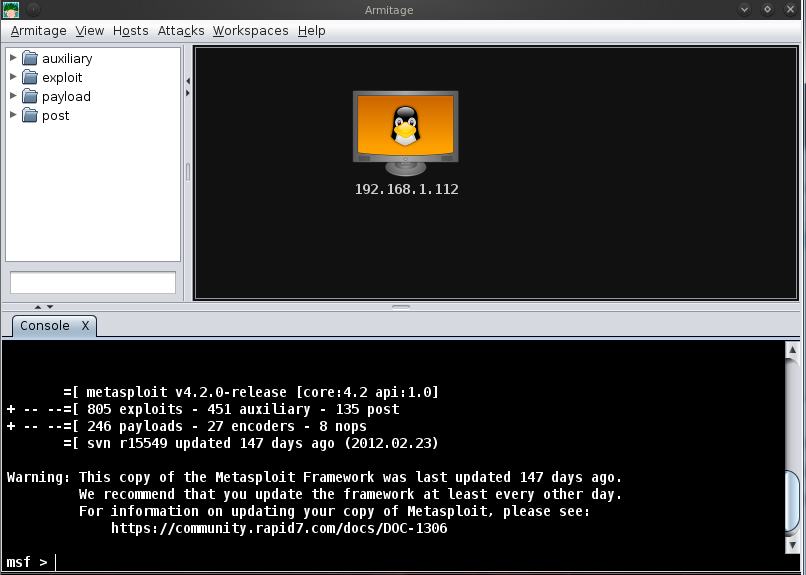Open the Armitage menu
Image resolution: width=806 pixels, height=575 pixels.
coord(39,31)
